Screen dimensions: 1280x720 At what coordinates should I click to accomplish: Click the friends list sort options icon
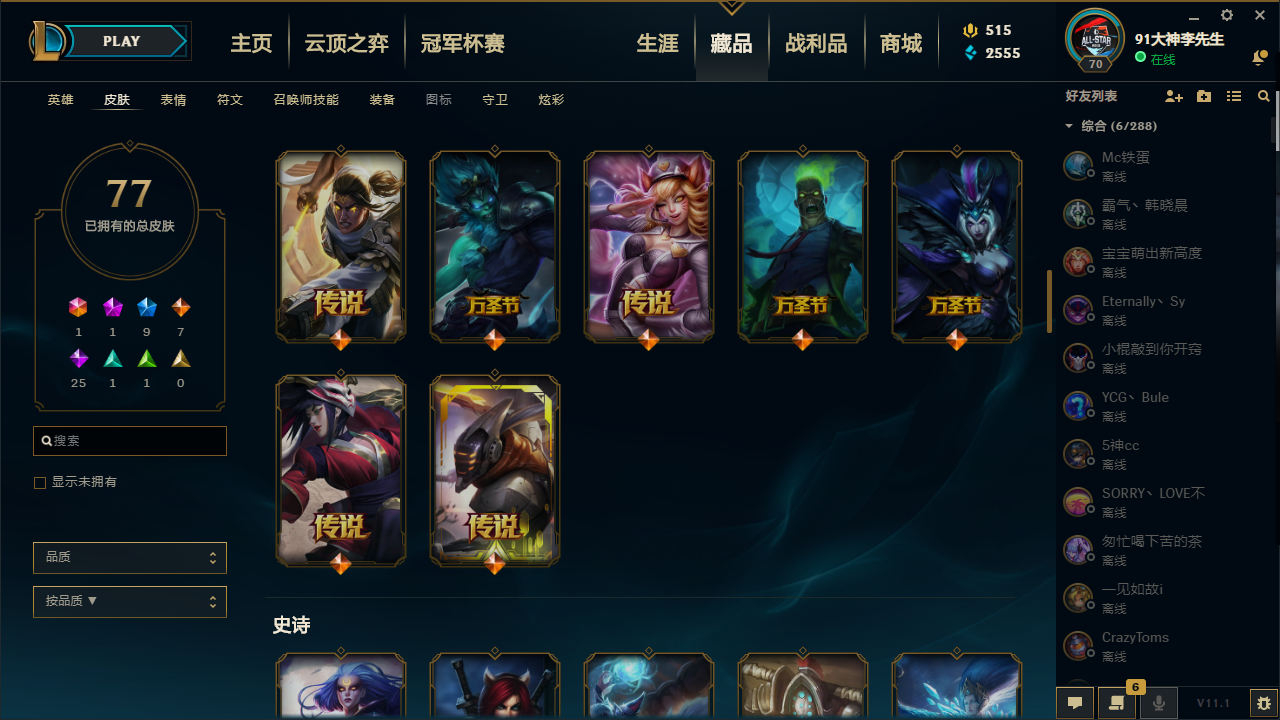pyautogui.click(x=1234, y=97)
